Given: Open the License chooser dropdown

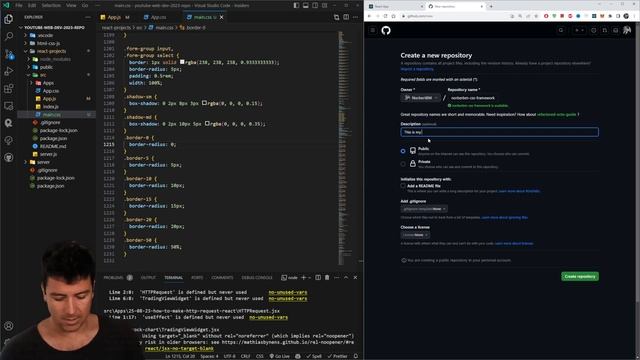Looking at the screenshot, I should 415,235.
